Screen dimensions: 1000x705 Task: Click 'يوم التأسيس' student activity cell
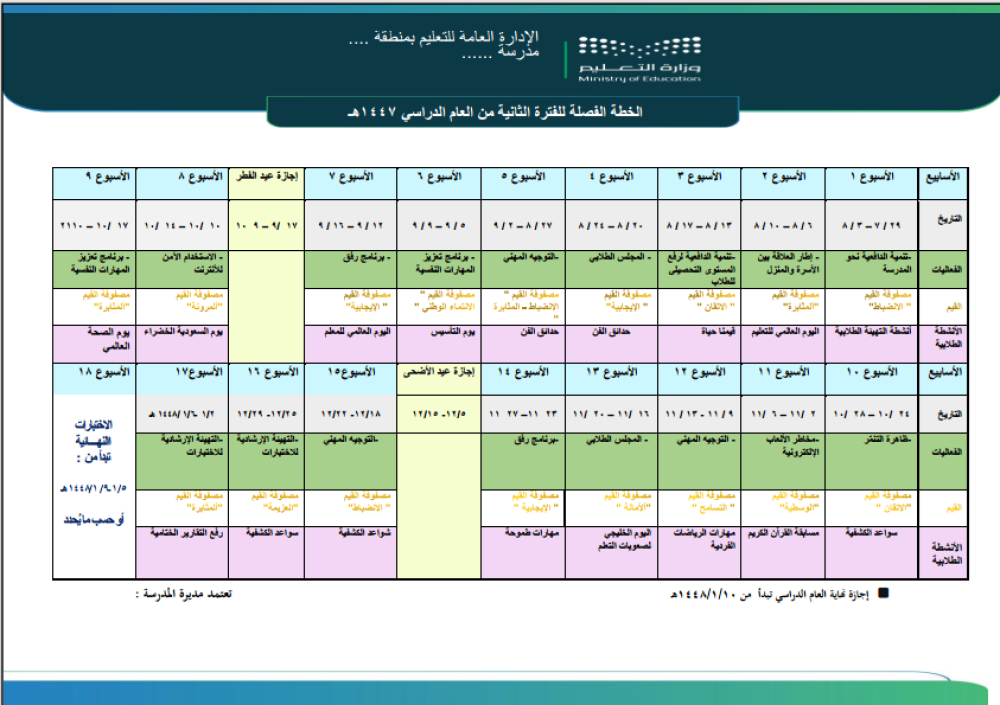click(439, 331)
